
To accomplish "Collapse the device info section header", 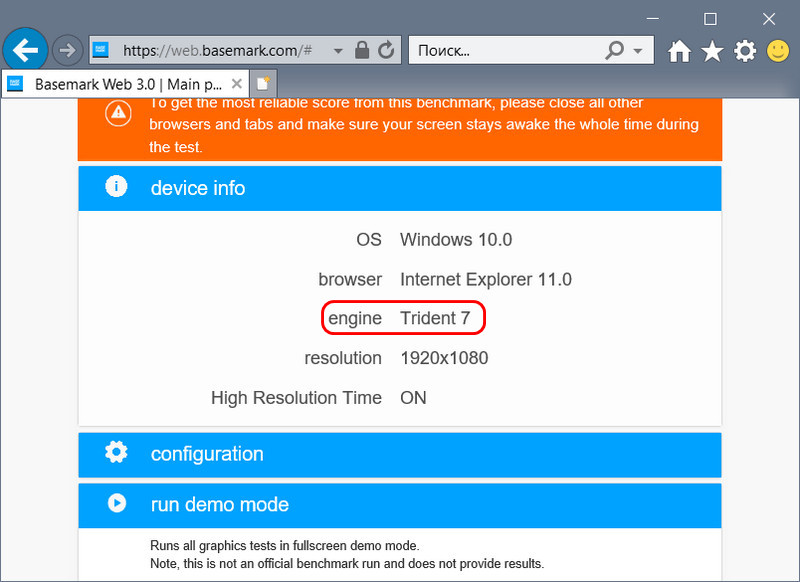I will (400, 188).
